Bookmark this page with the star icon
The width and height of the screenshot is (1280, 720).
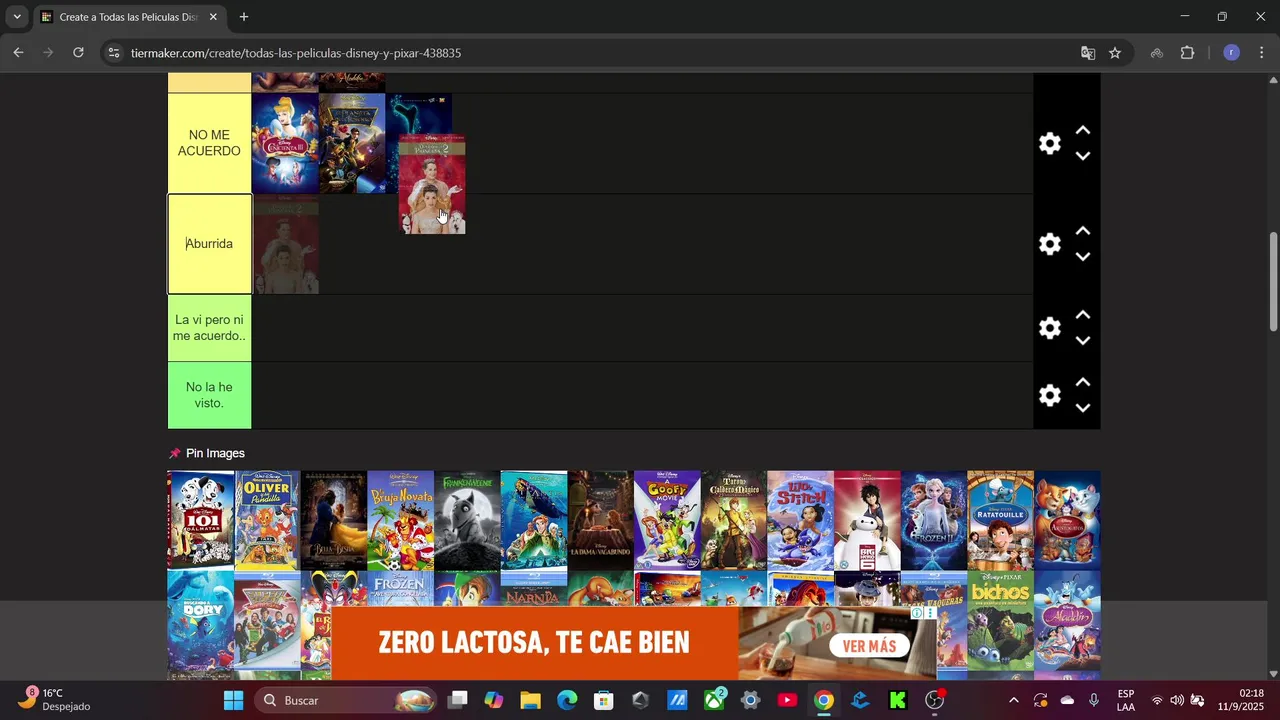[x=1115, y=53]
